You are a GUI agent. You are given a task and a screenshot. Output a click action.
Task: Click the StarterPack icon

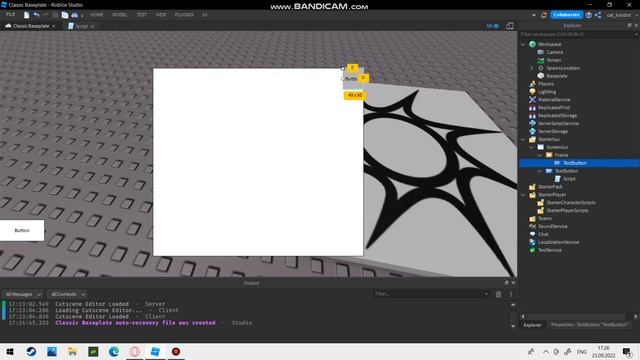pyautogui.click(x=532, y=187)
